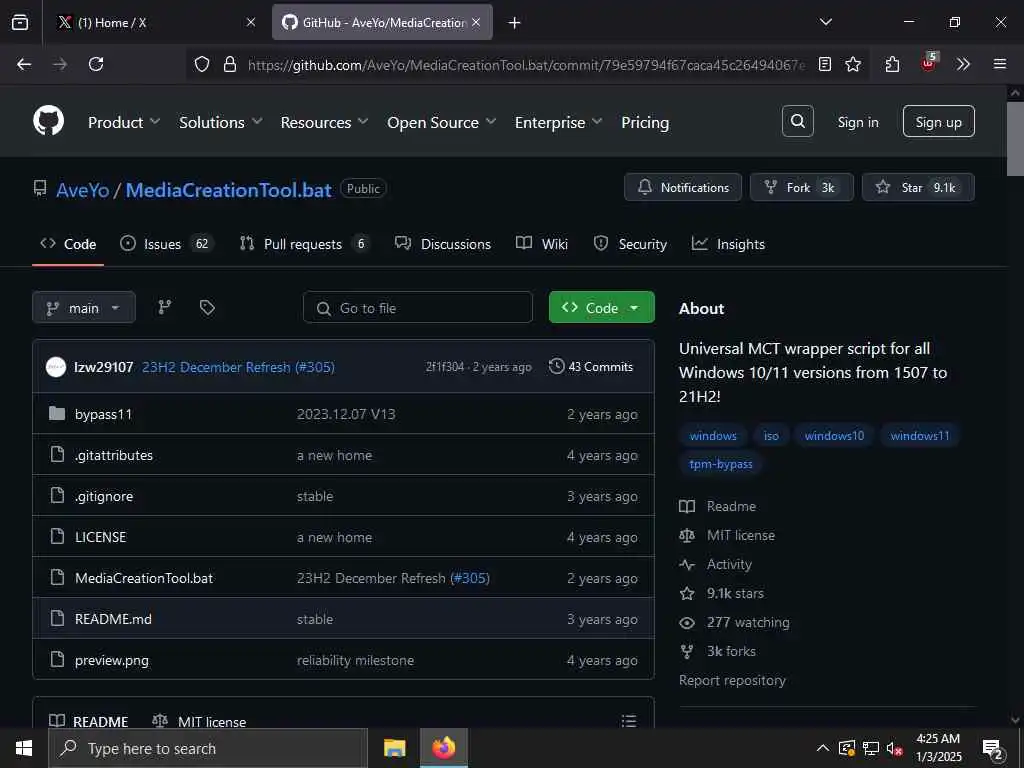Expand the Enterprise menu
The image size is (1024, 768).
click(558, 122)
